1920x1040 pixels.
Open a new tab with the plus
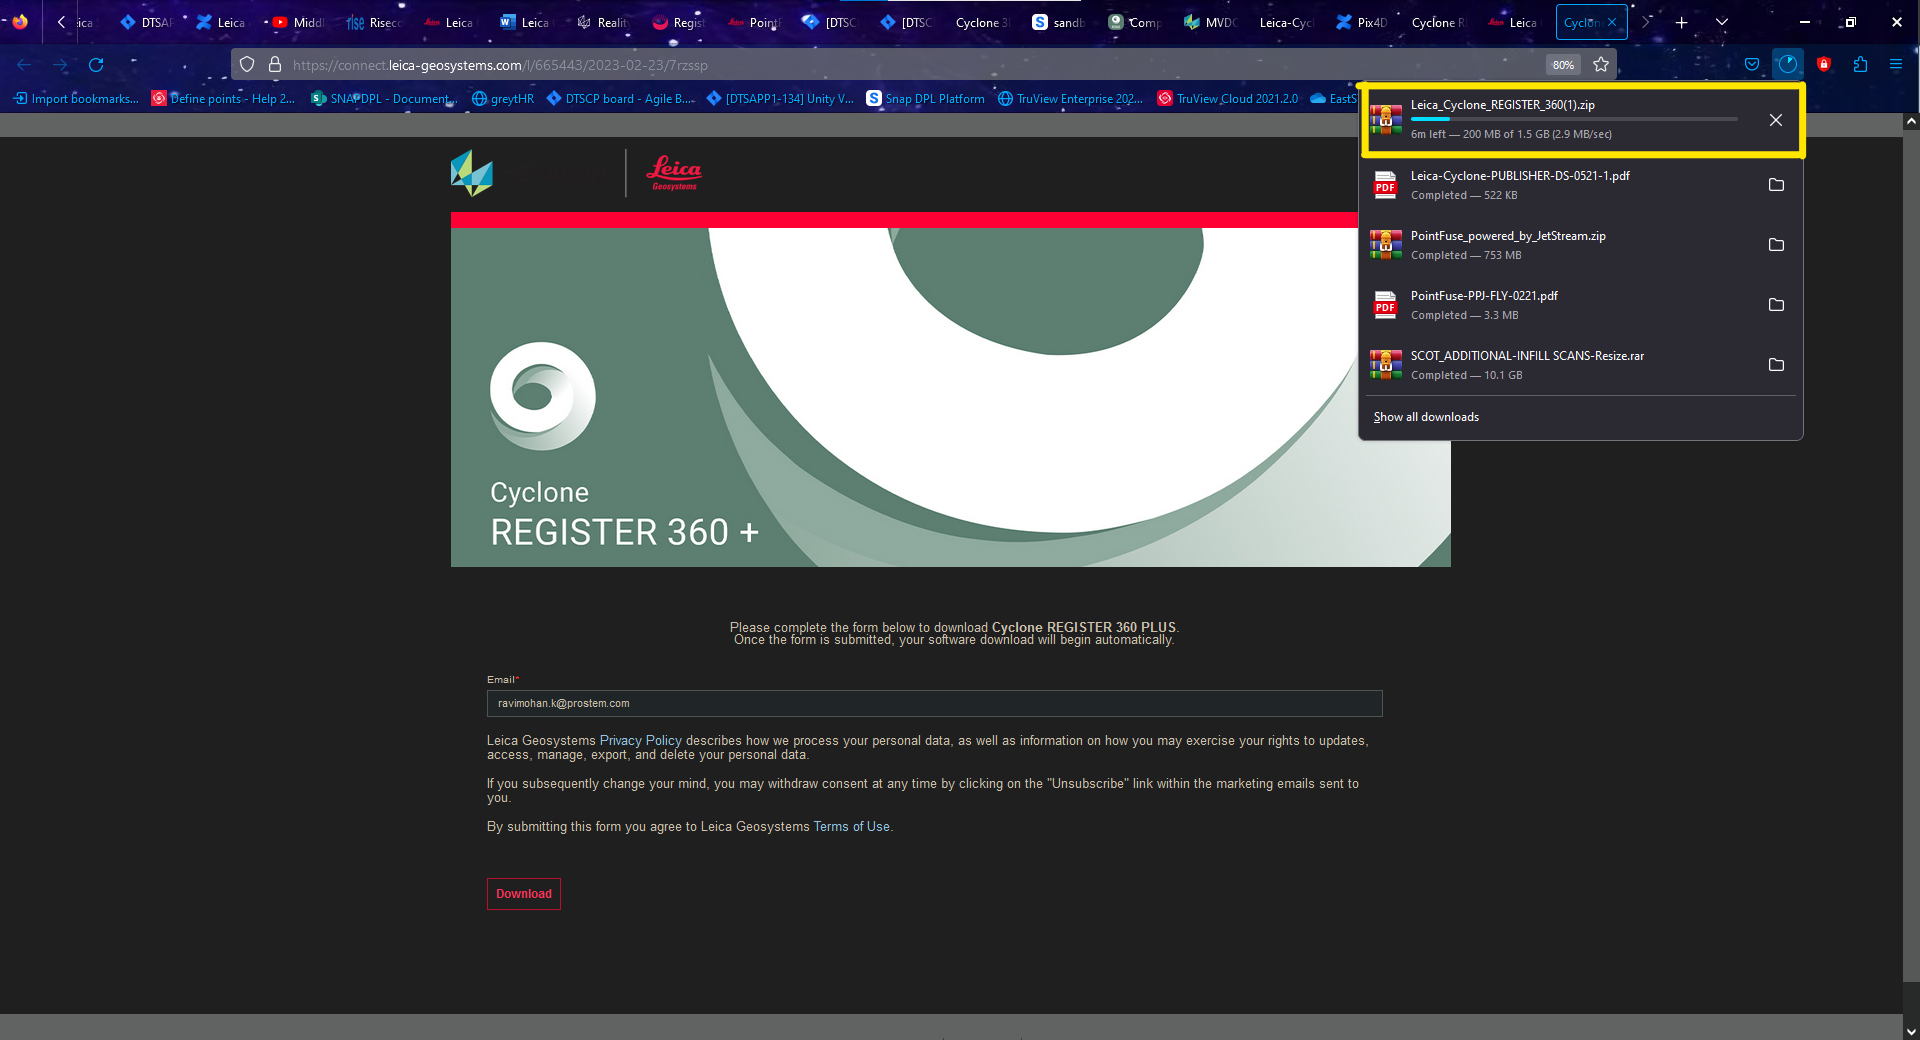1682,22
